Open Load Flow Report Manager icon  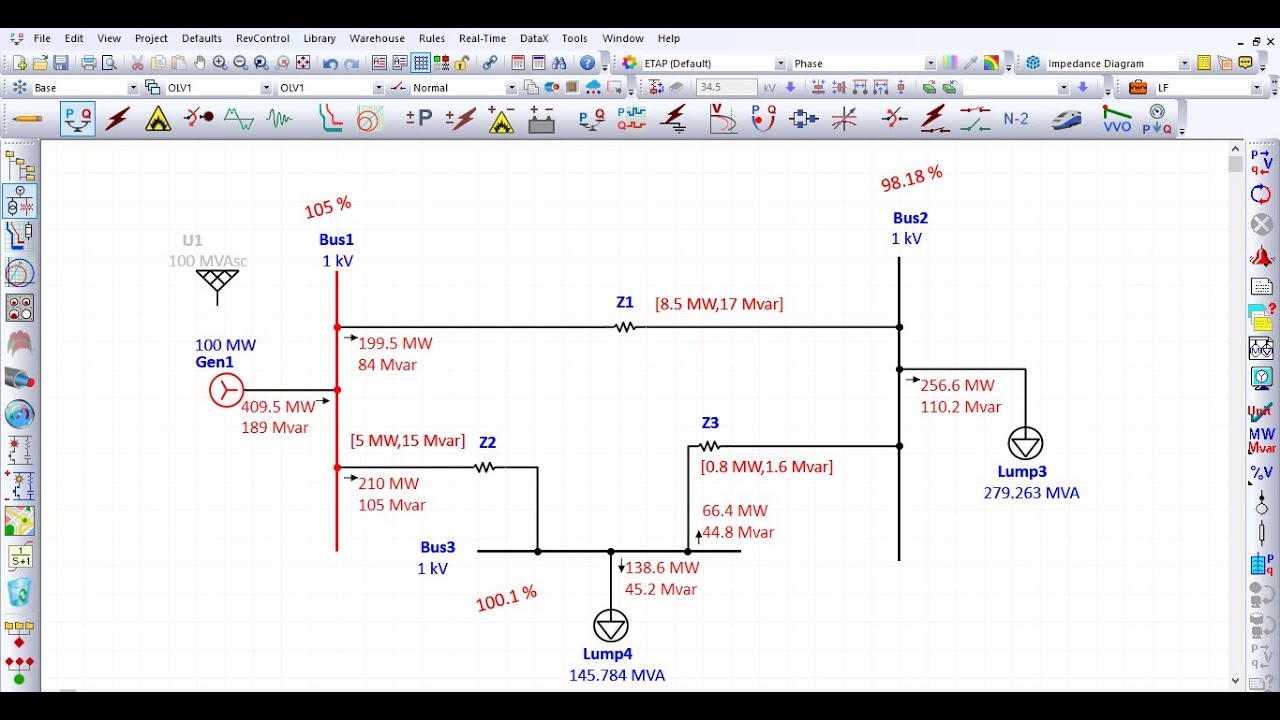[1261, 287]
